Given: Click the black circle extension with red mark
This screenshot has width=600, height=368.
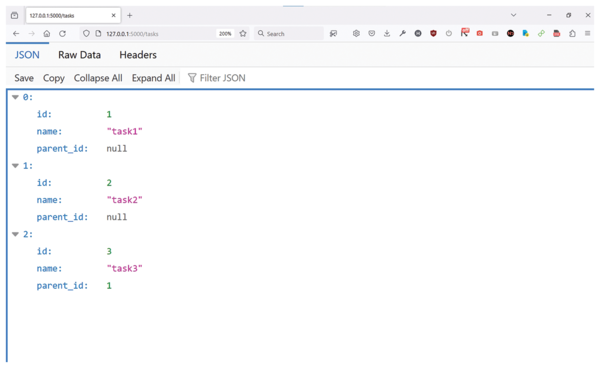Looking at the screenshot, I should click(x=510, y=34).
